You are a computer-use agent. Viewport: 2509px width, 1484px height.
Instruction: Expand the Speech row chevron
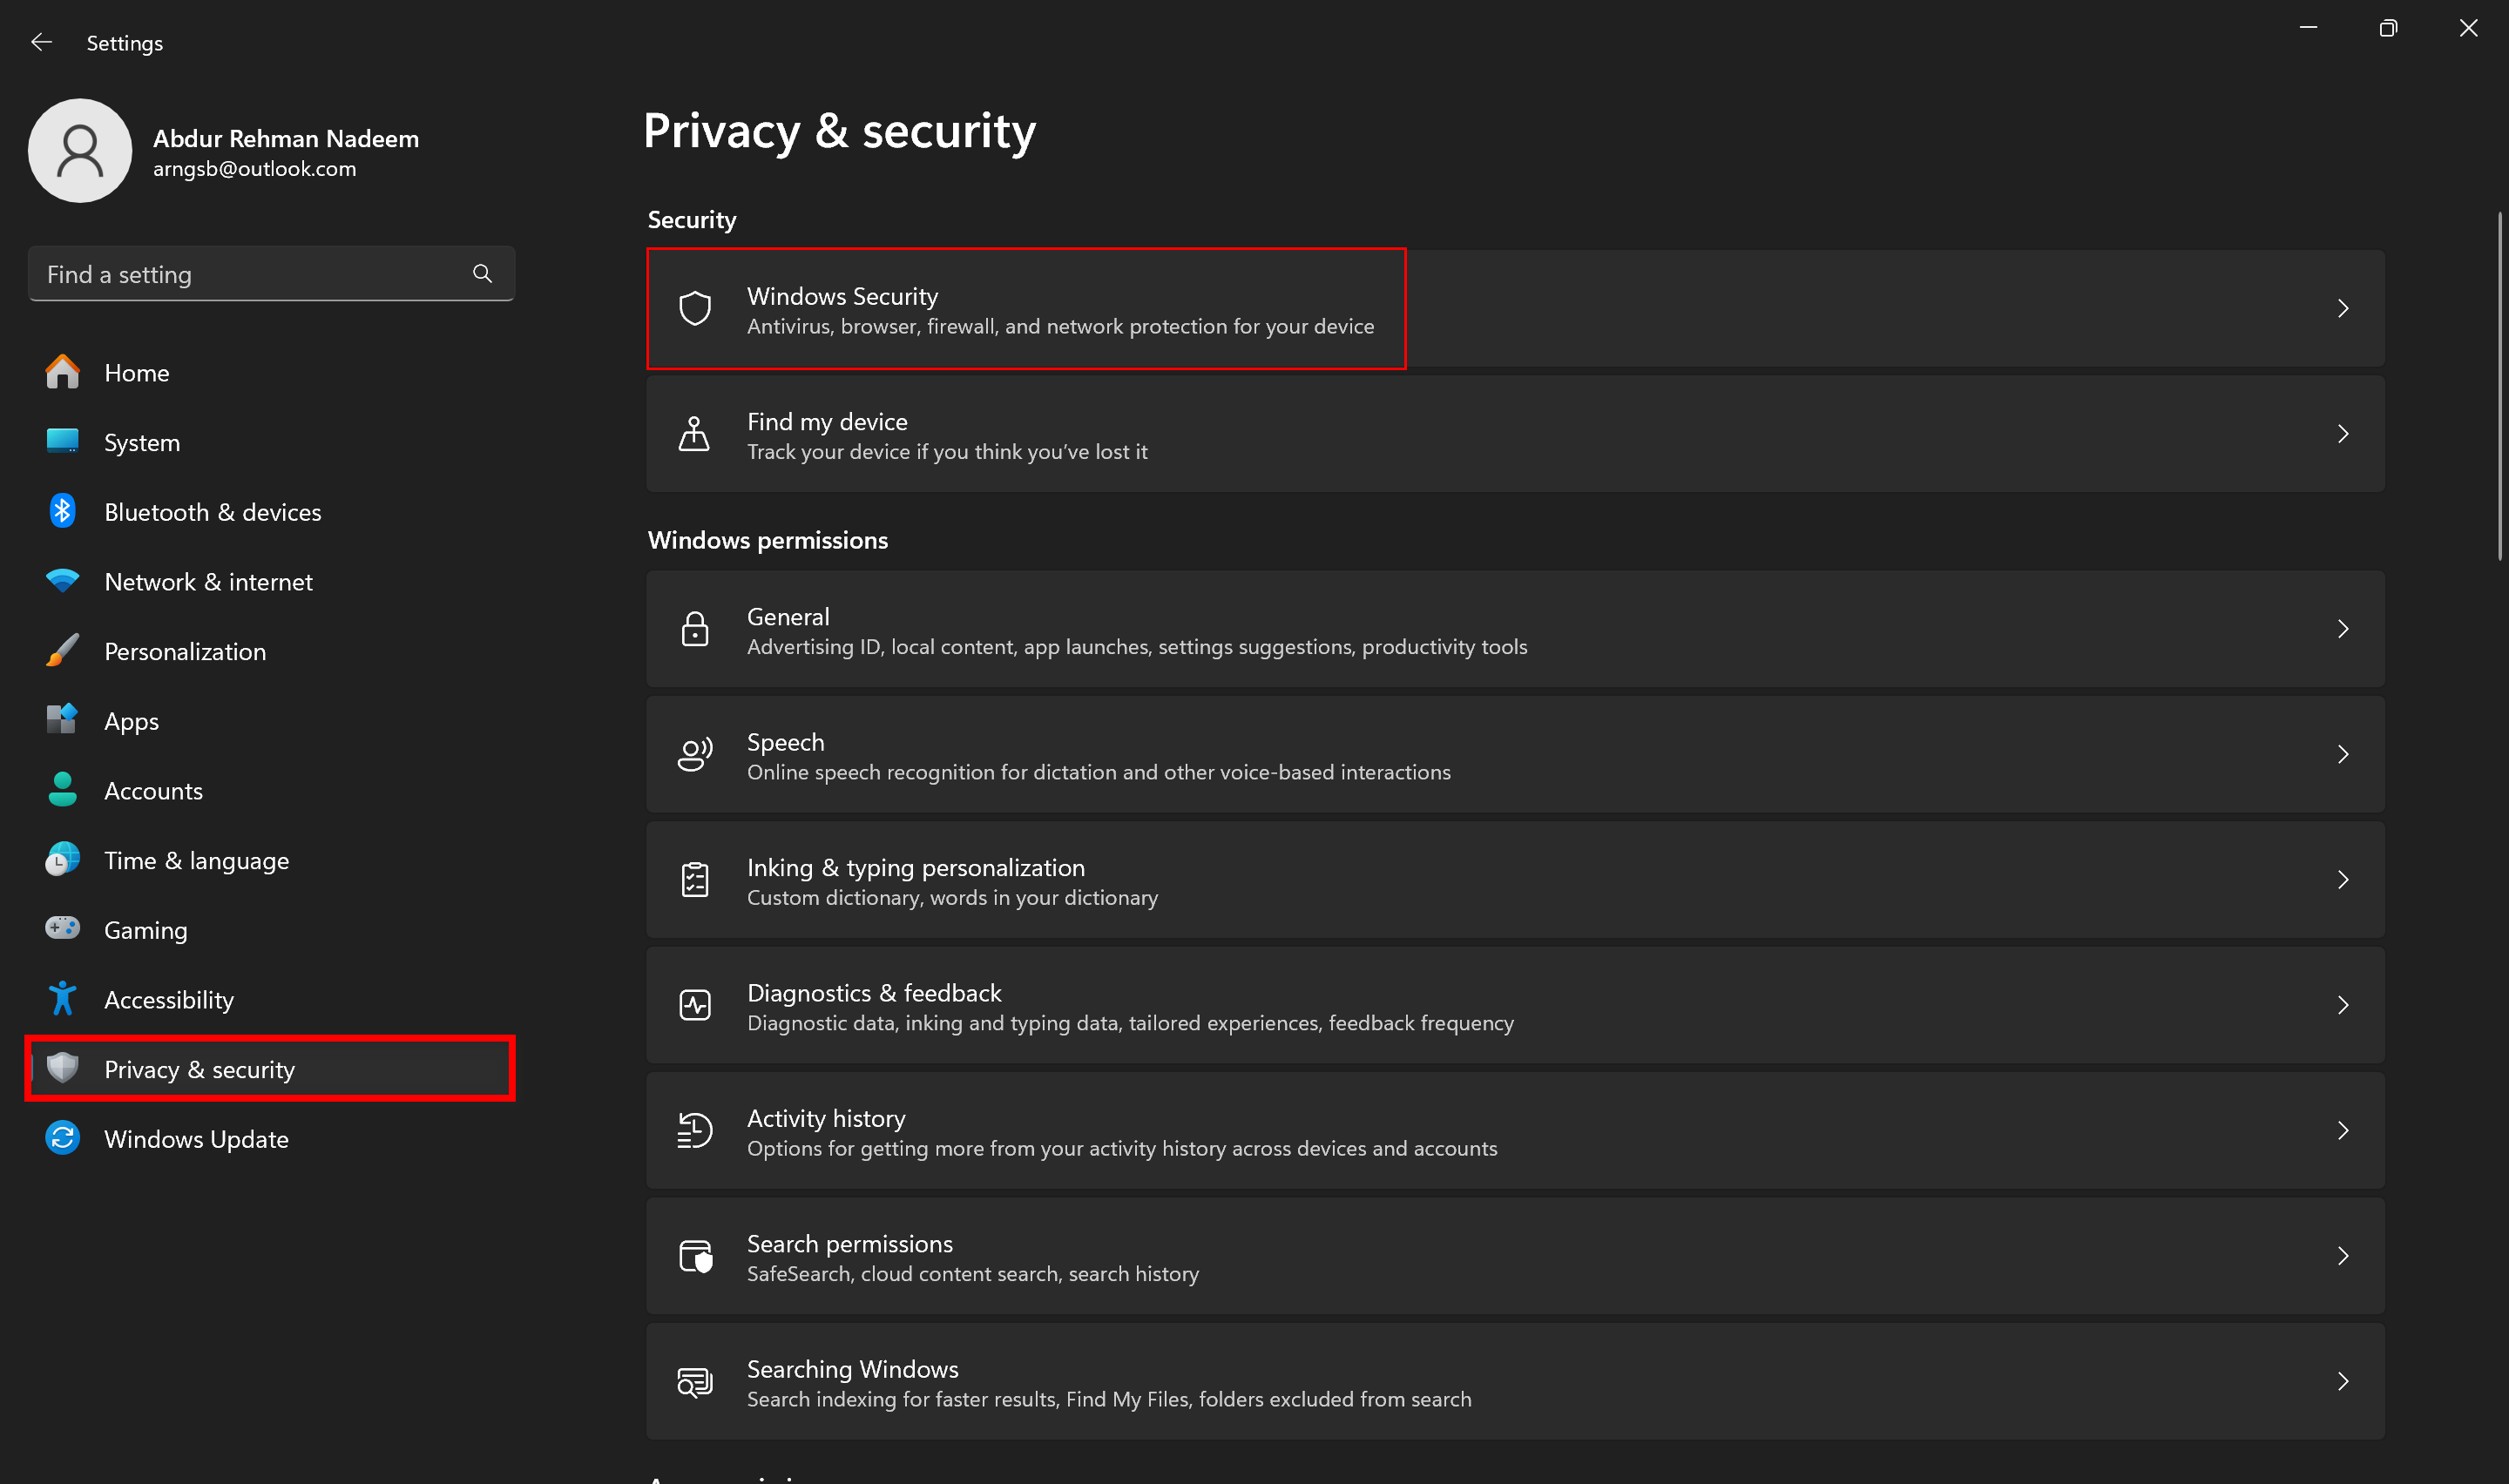click(2342, 755)
